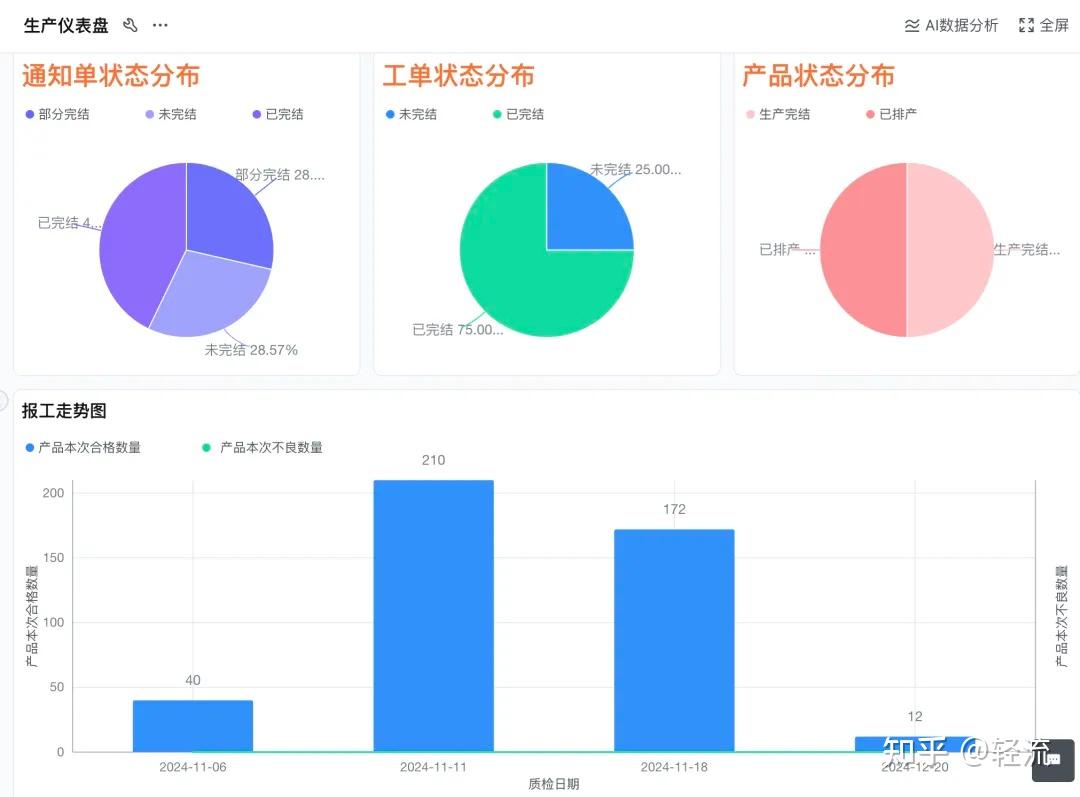
Task: Expand options on the 通知单状态分布 chart title
Action: click(x=110, y=75)
